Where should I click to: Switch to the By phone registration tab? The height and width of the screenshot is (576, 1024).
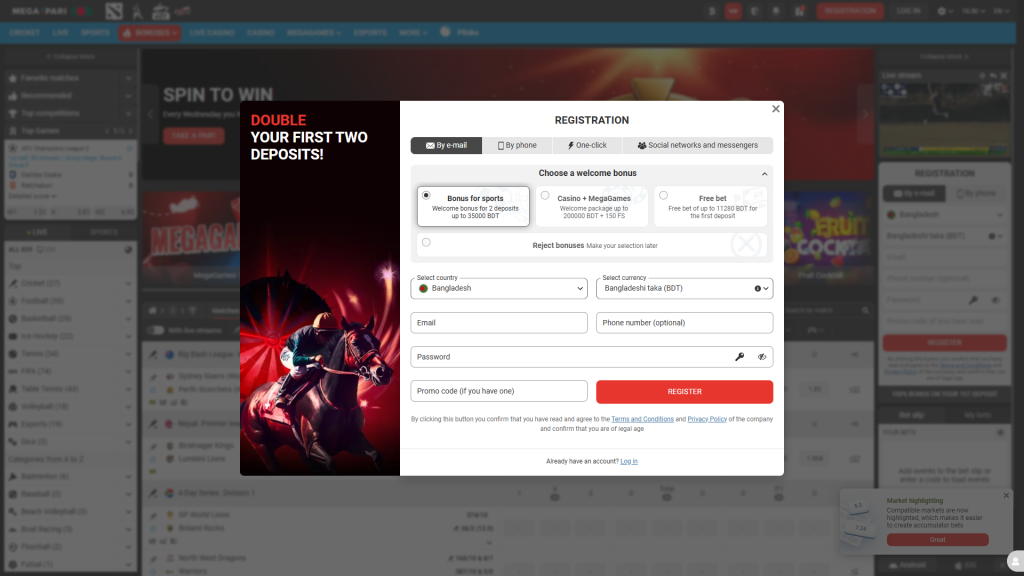518,144
